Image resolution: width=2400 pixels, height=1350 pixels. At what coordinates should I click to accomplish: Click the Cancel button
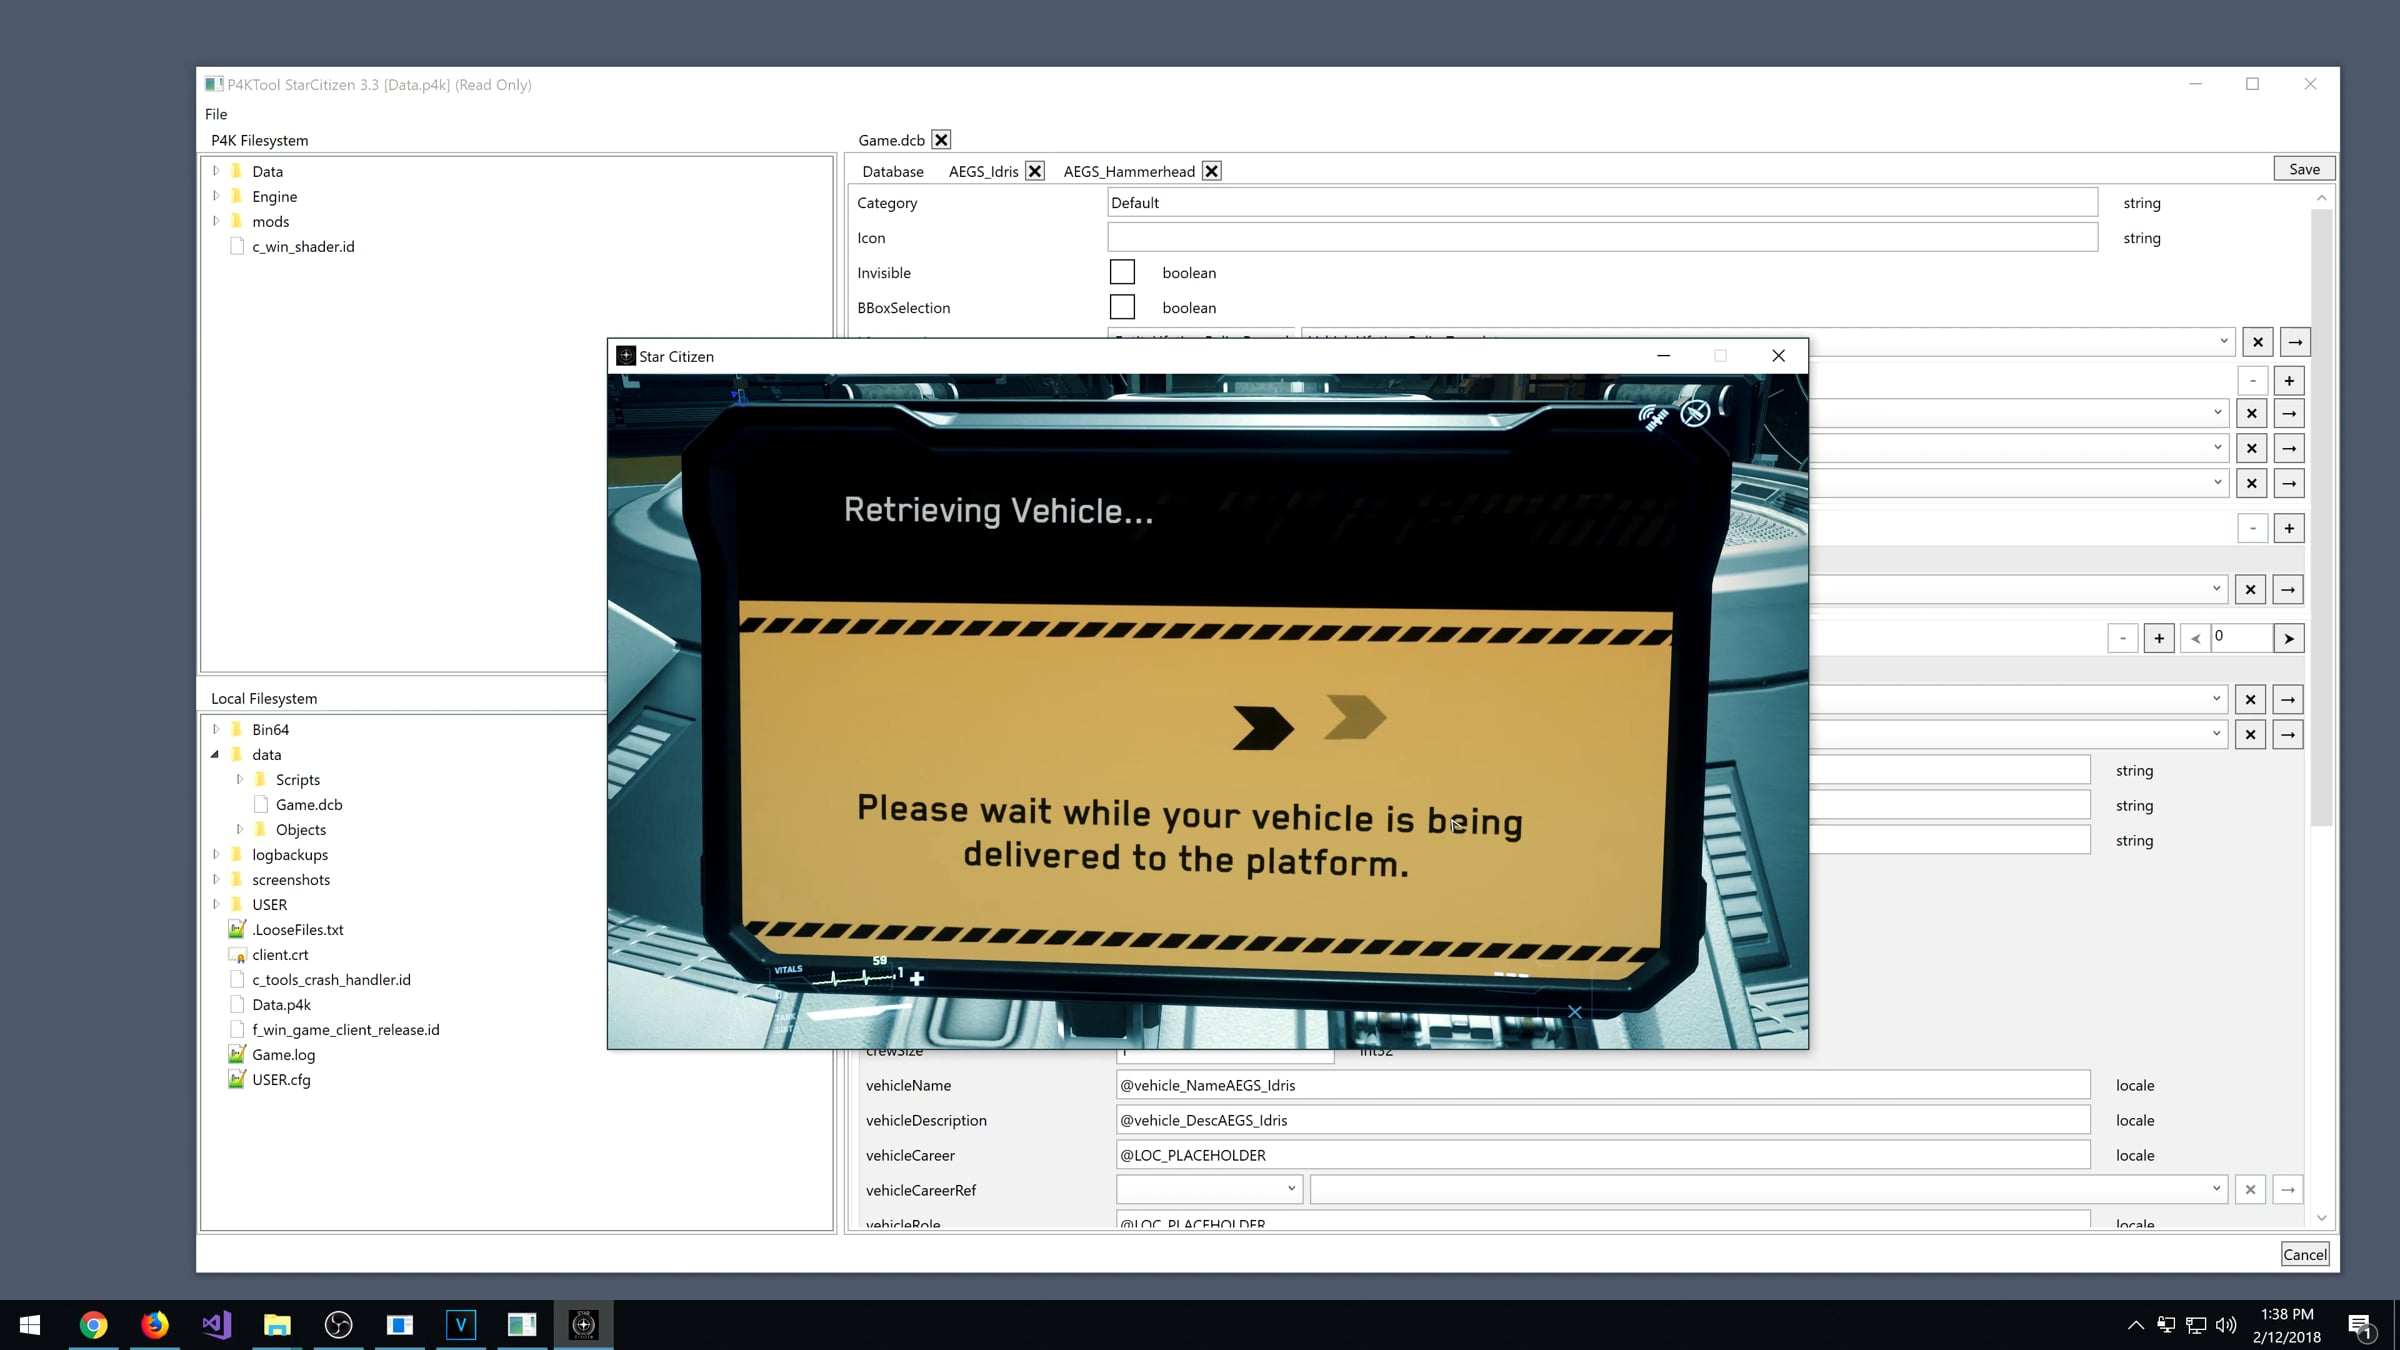[2305, 1254]
